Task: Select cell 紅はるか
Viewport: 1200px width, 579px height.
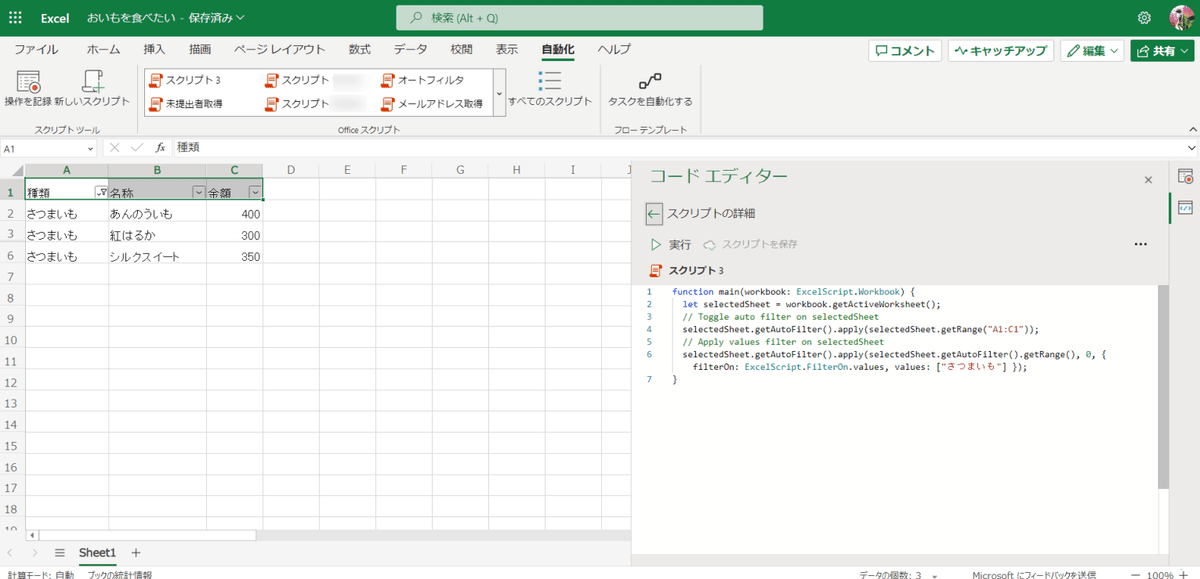Action: [x=157, y=235]
